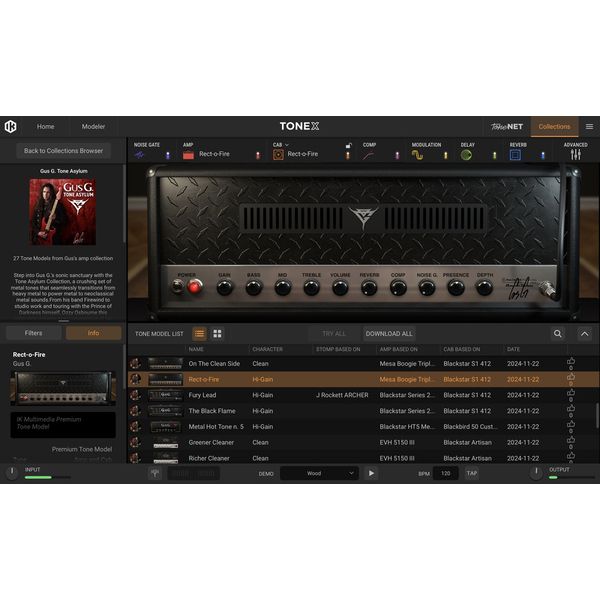
Task: Click the green Delay icon
Action: 466,155
